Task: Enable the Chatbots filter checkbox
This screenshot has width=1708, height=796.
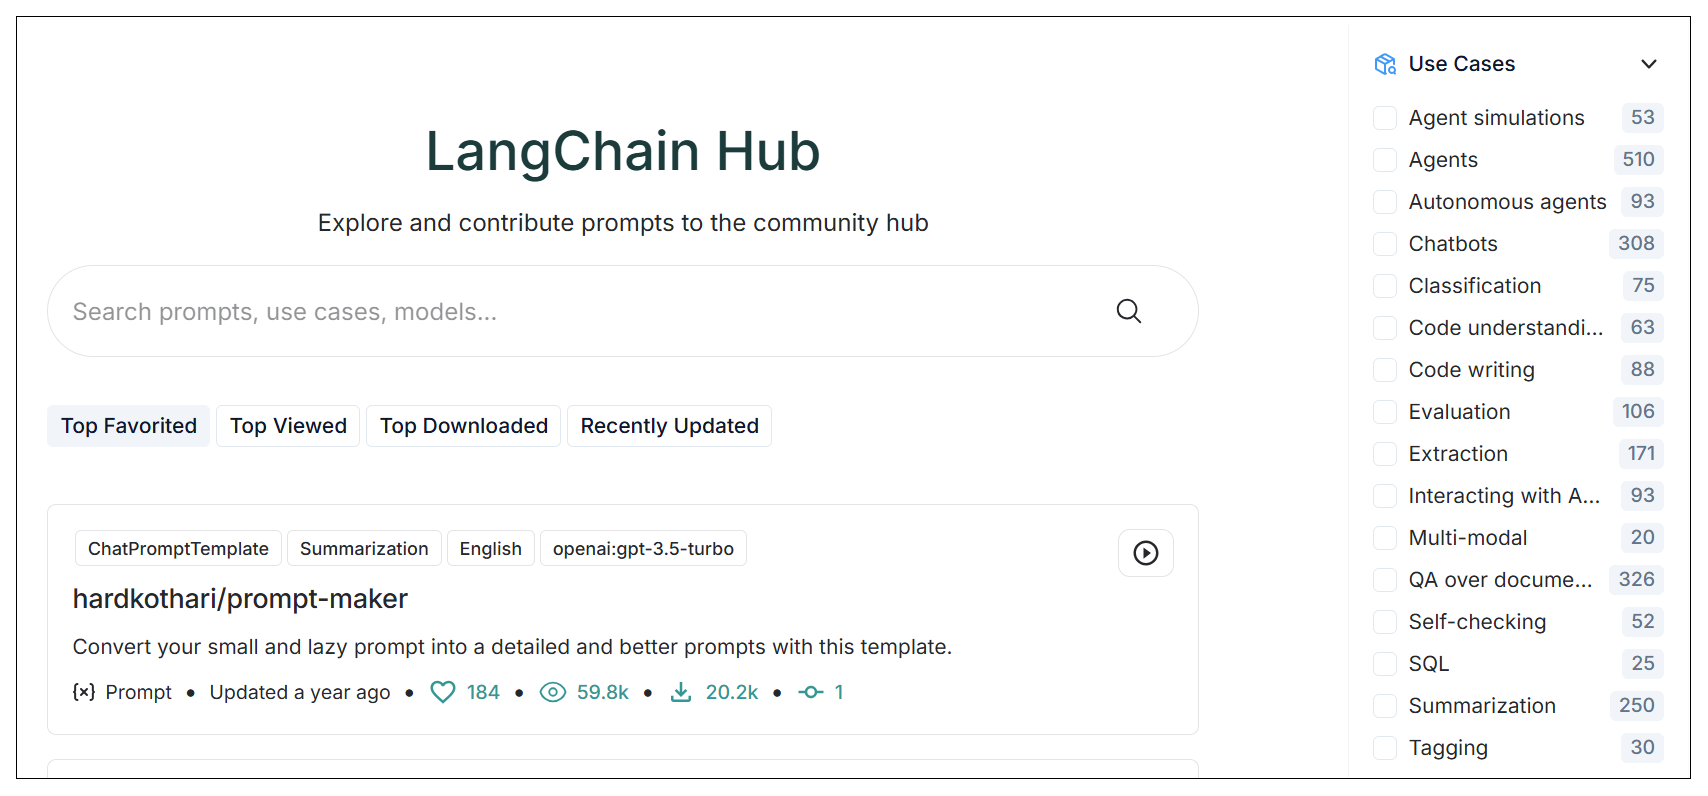Action: tap(1385, 244)
